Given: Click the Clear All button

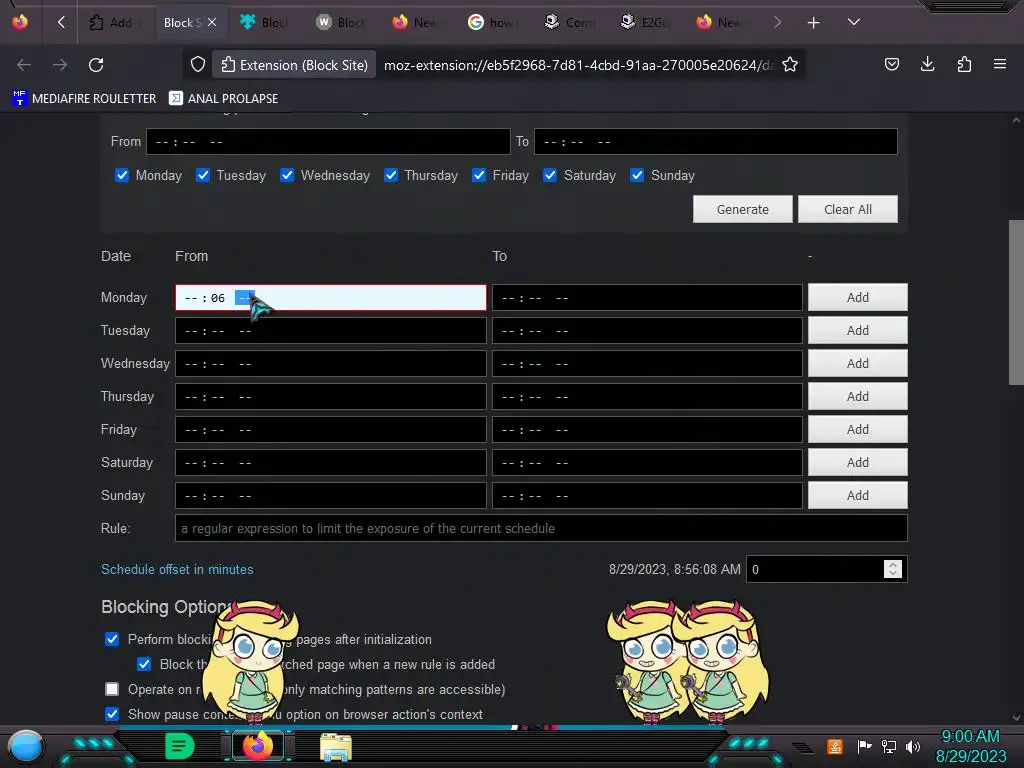Looking at the screenshot, I should (848, 209).
